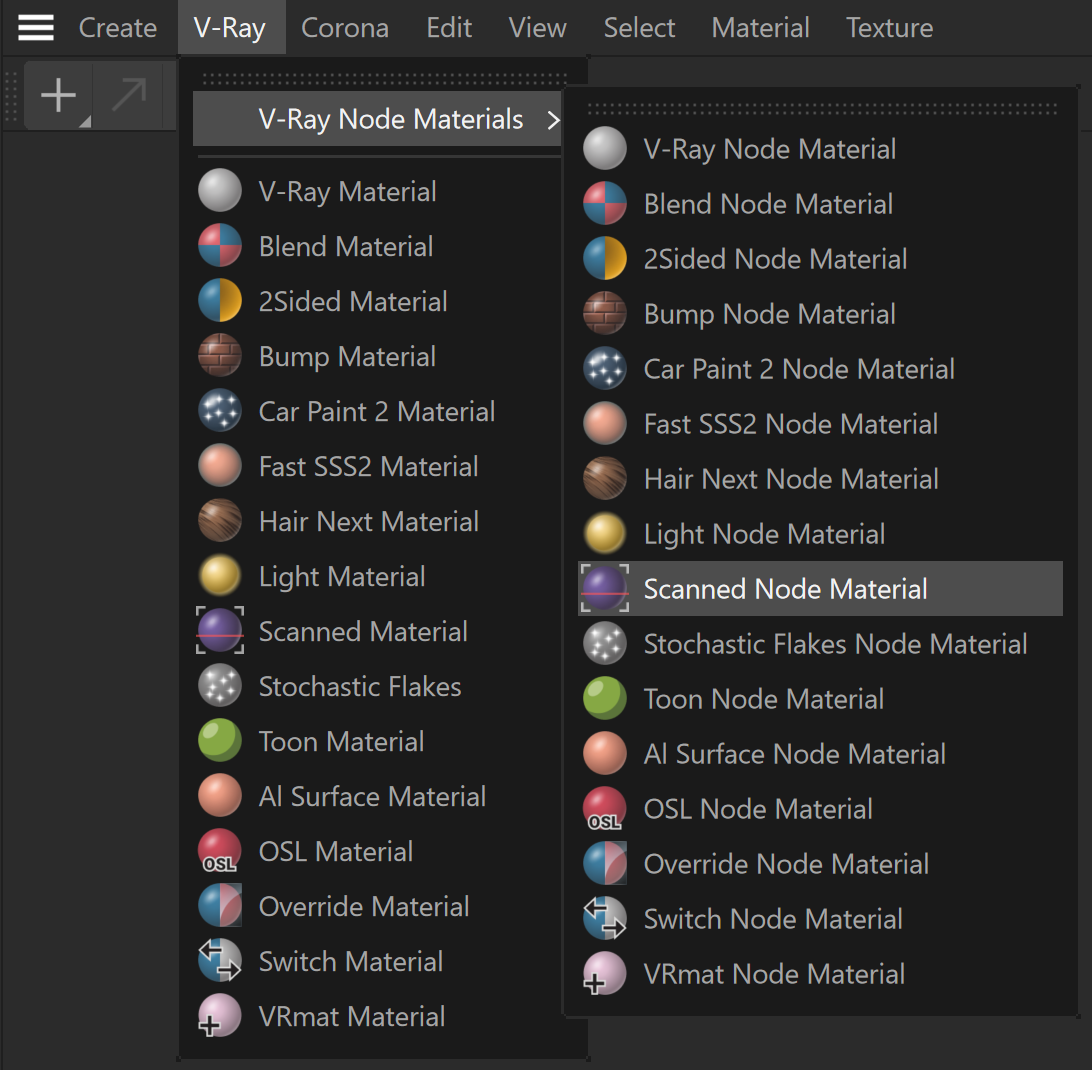
Task: Select Light Node Material entry text
Action: point(765,534)
